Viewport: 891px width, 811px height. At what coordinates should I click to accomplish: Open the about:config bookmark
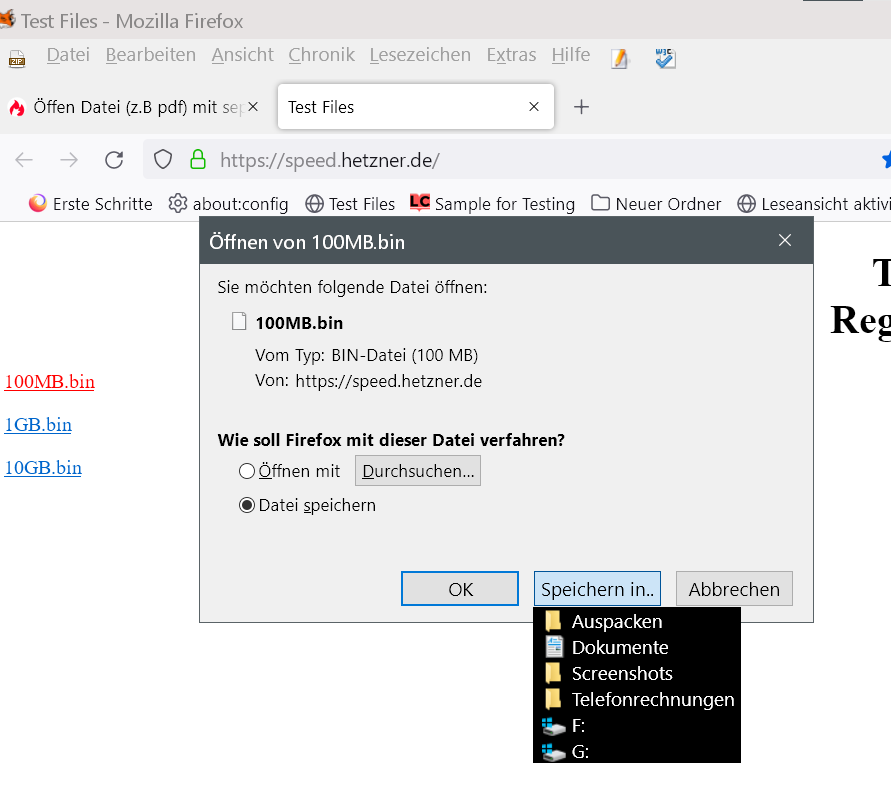click(x=228, y=204)
